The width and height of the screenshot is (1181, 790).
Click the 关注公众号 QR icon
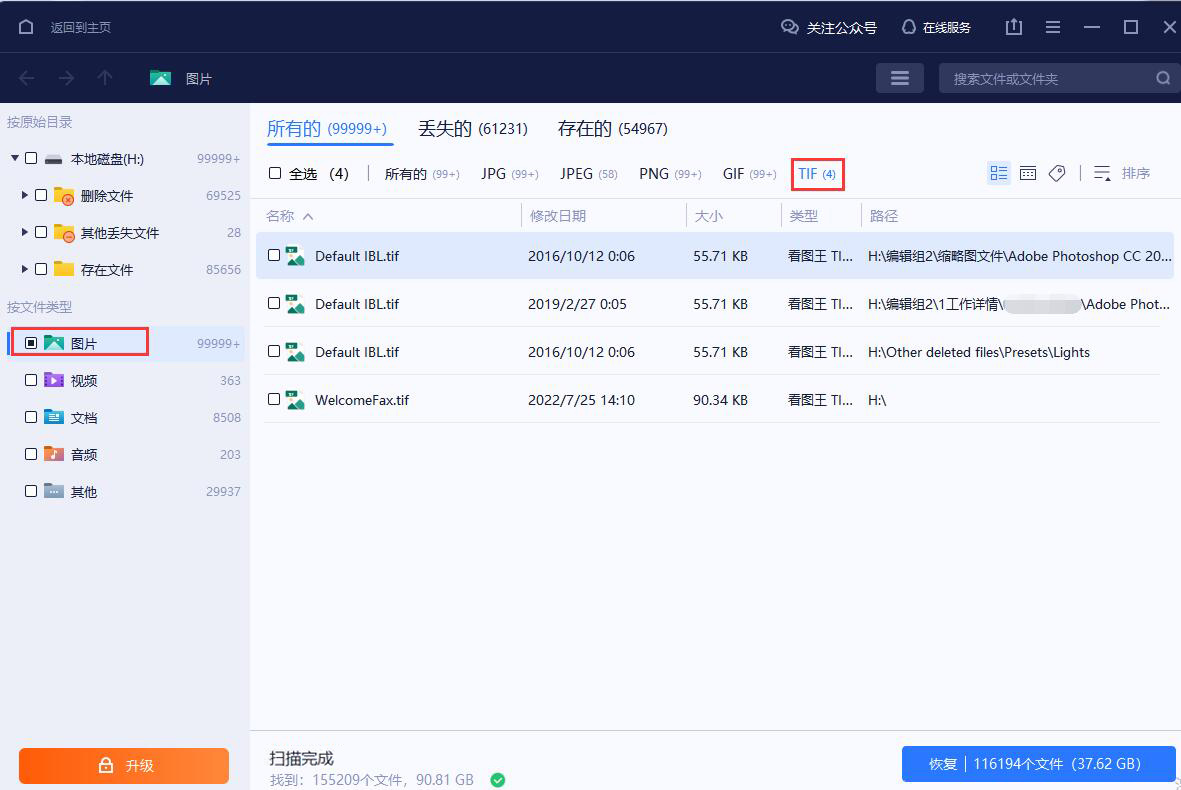[x=790, y=28]
